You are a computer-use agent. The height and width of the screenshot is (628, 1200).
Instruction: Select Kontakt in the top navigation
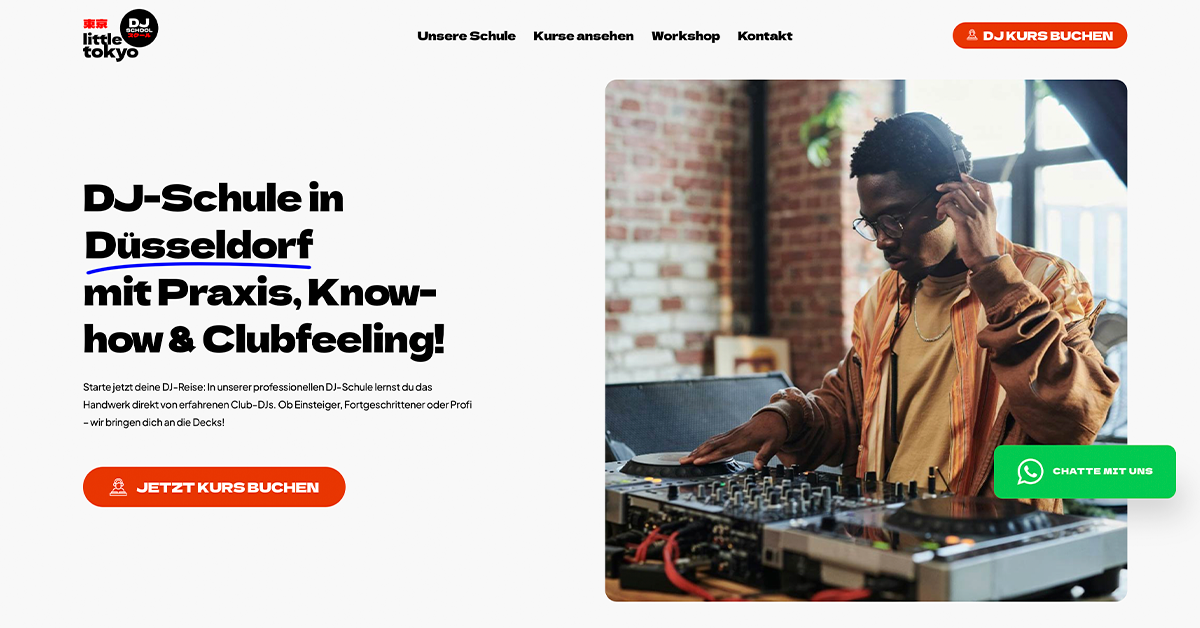pyautogui.click(x=765, y=36)
